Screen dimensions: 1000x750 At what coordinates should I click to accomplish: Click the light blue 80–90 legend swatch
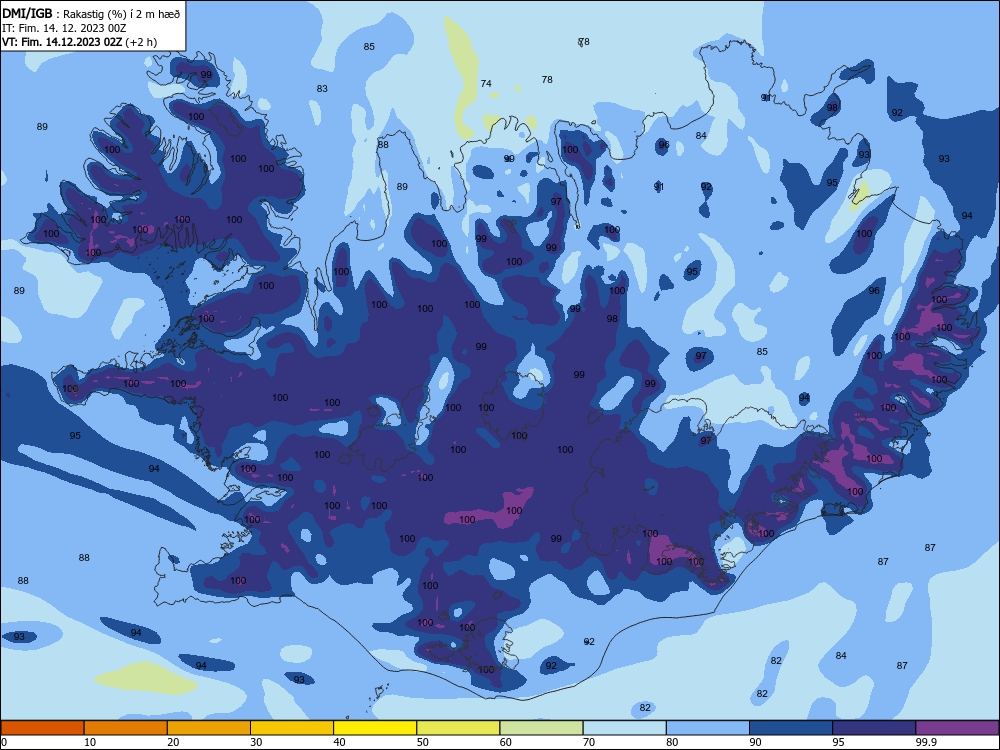click(x=708, y=728)
